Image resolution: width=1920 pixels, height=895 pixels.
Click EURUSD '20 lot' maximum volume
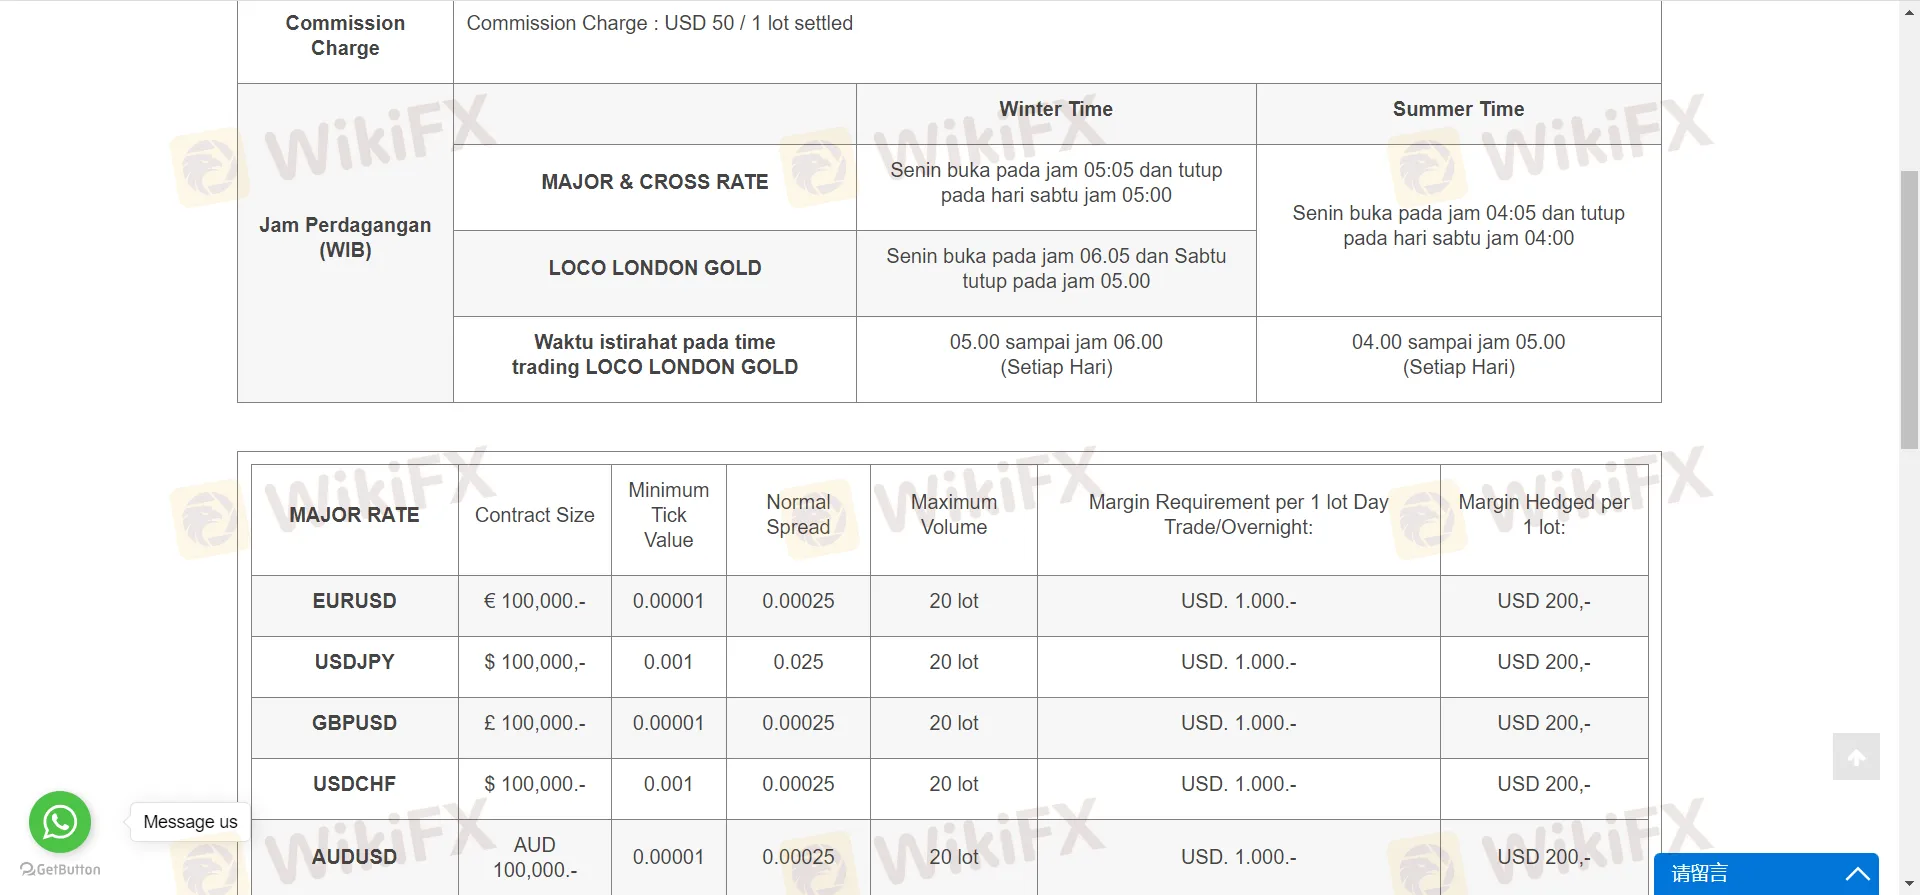(954, 601)
